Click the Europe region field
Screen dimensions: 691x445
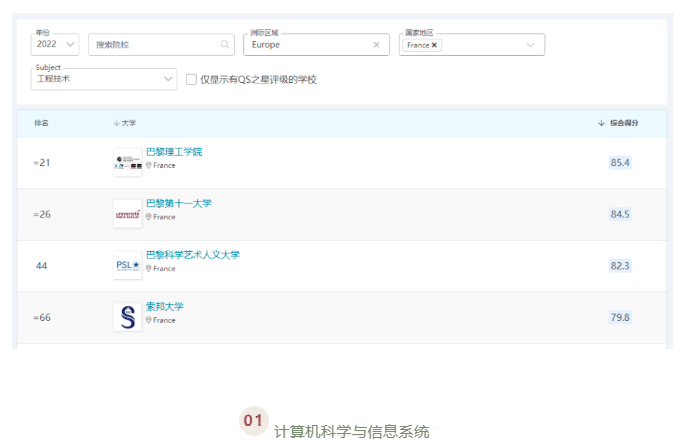coord(316,44)
